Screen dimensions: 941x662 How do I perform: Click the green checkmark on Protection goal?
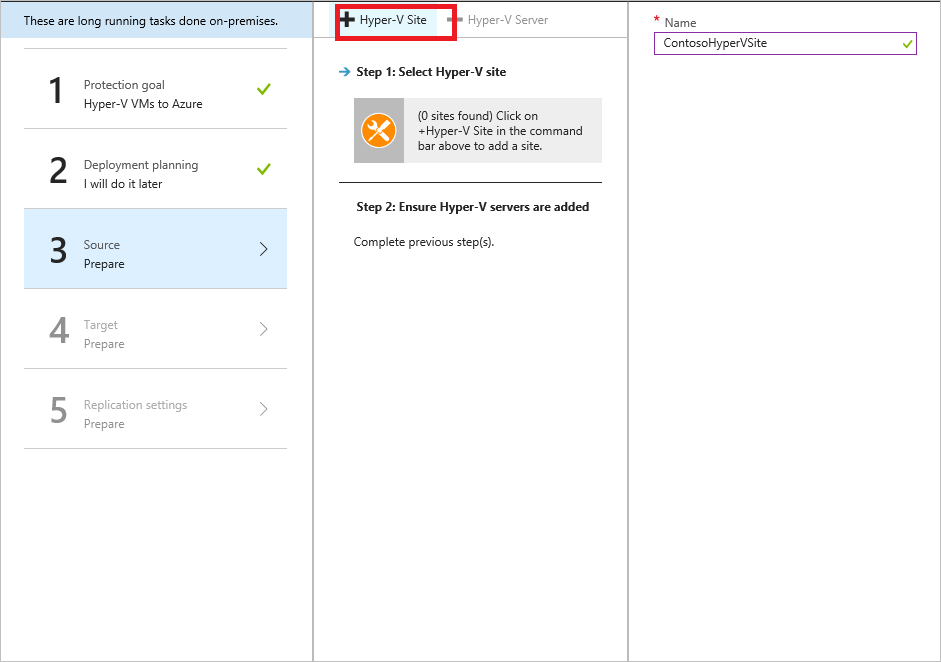point(263,90)
